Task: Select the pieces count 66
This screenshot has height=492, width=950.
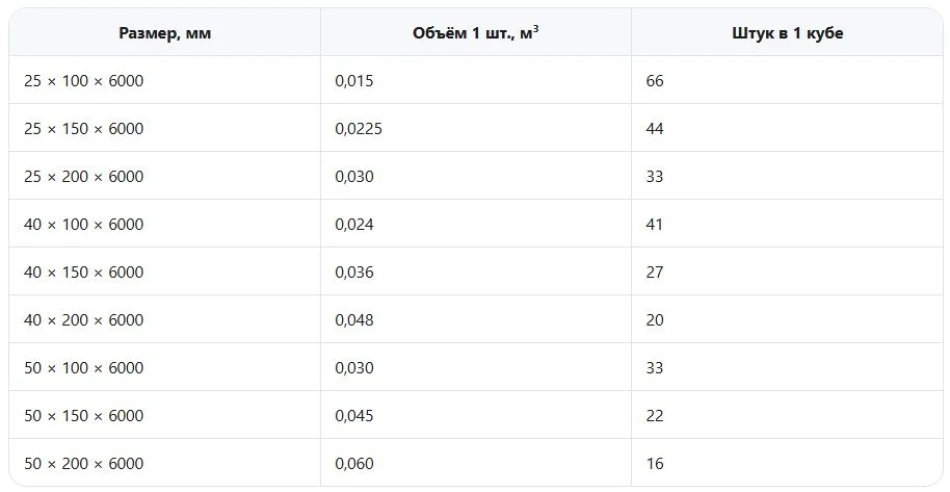Action: click(x=655, y=81)
